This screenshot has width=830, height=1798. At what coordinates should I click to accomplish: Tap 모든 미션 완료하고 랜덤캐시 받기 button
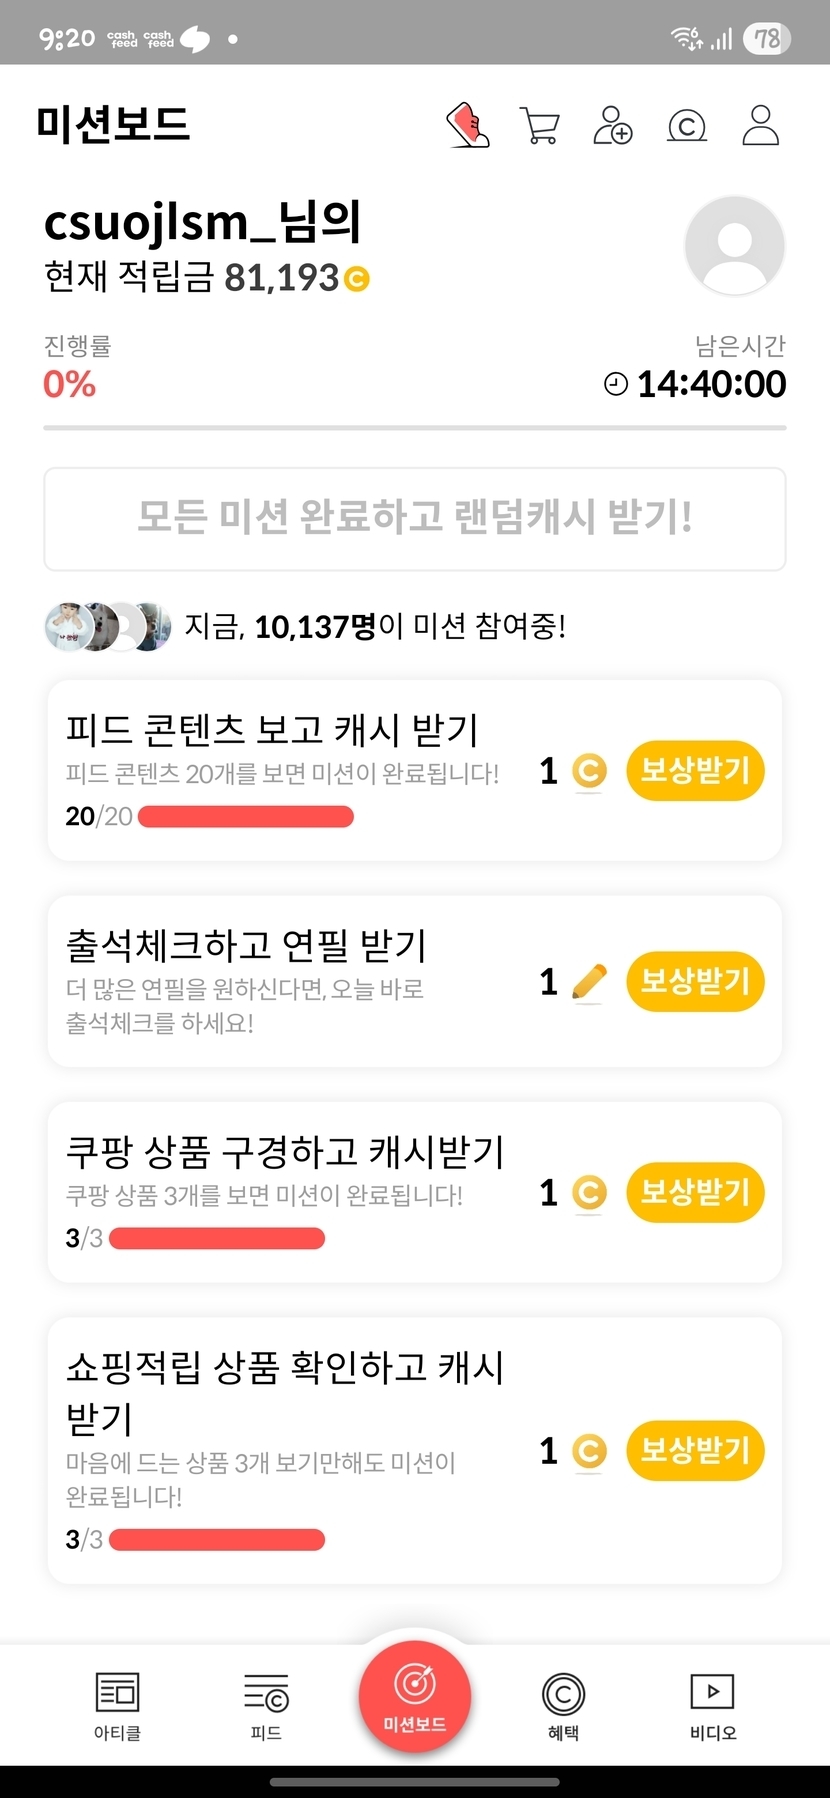pyautogui.click(x=415, y=518)
